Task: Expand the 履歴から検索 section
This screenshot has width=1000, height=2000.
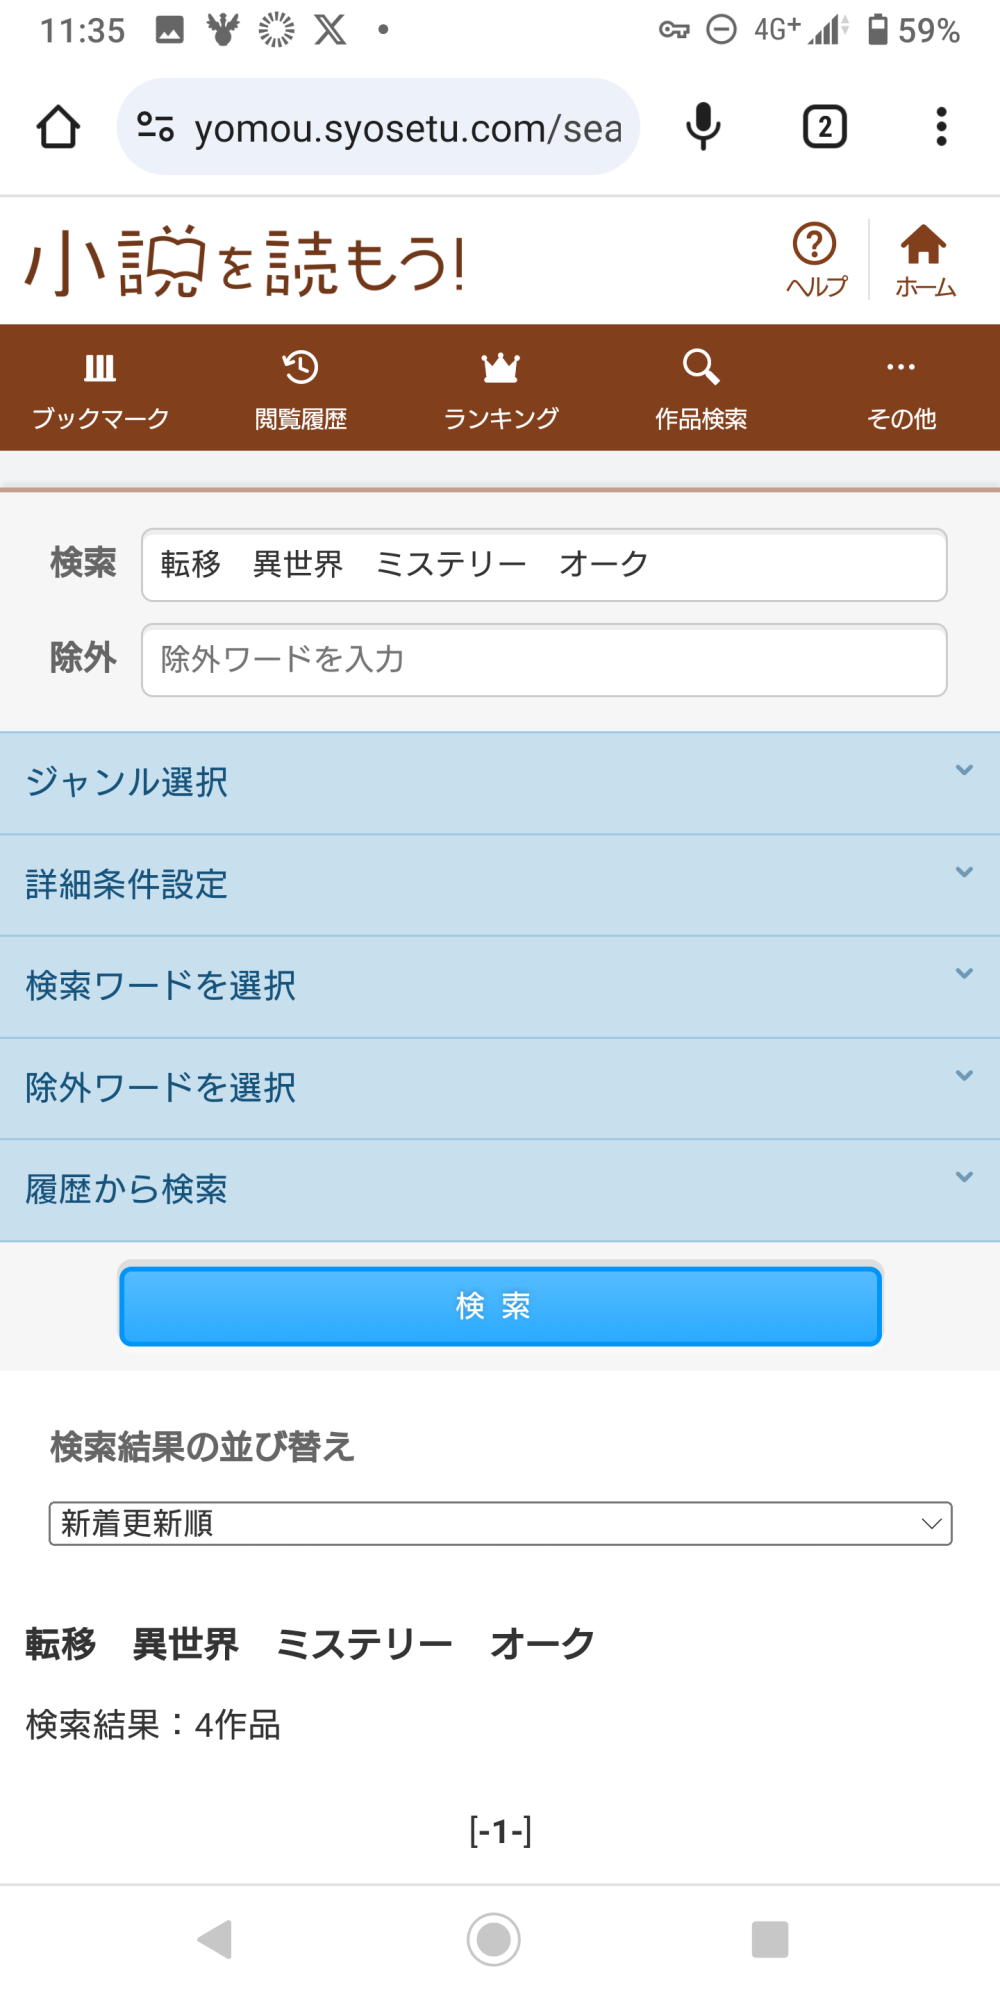Action: point(500,1190)
